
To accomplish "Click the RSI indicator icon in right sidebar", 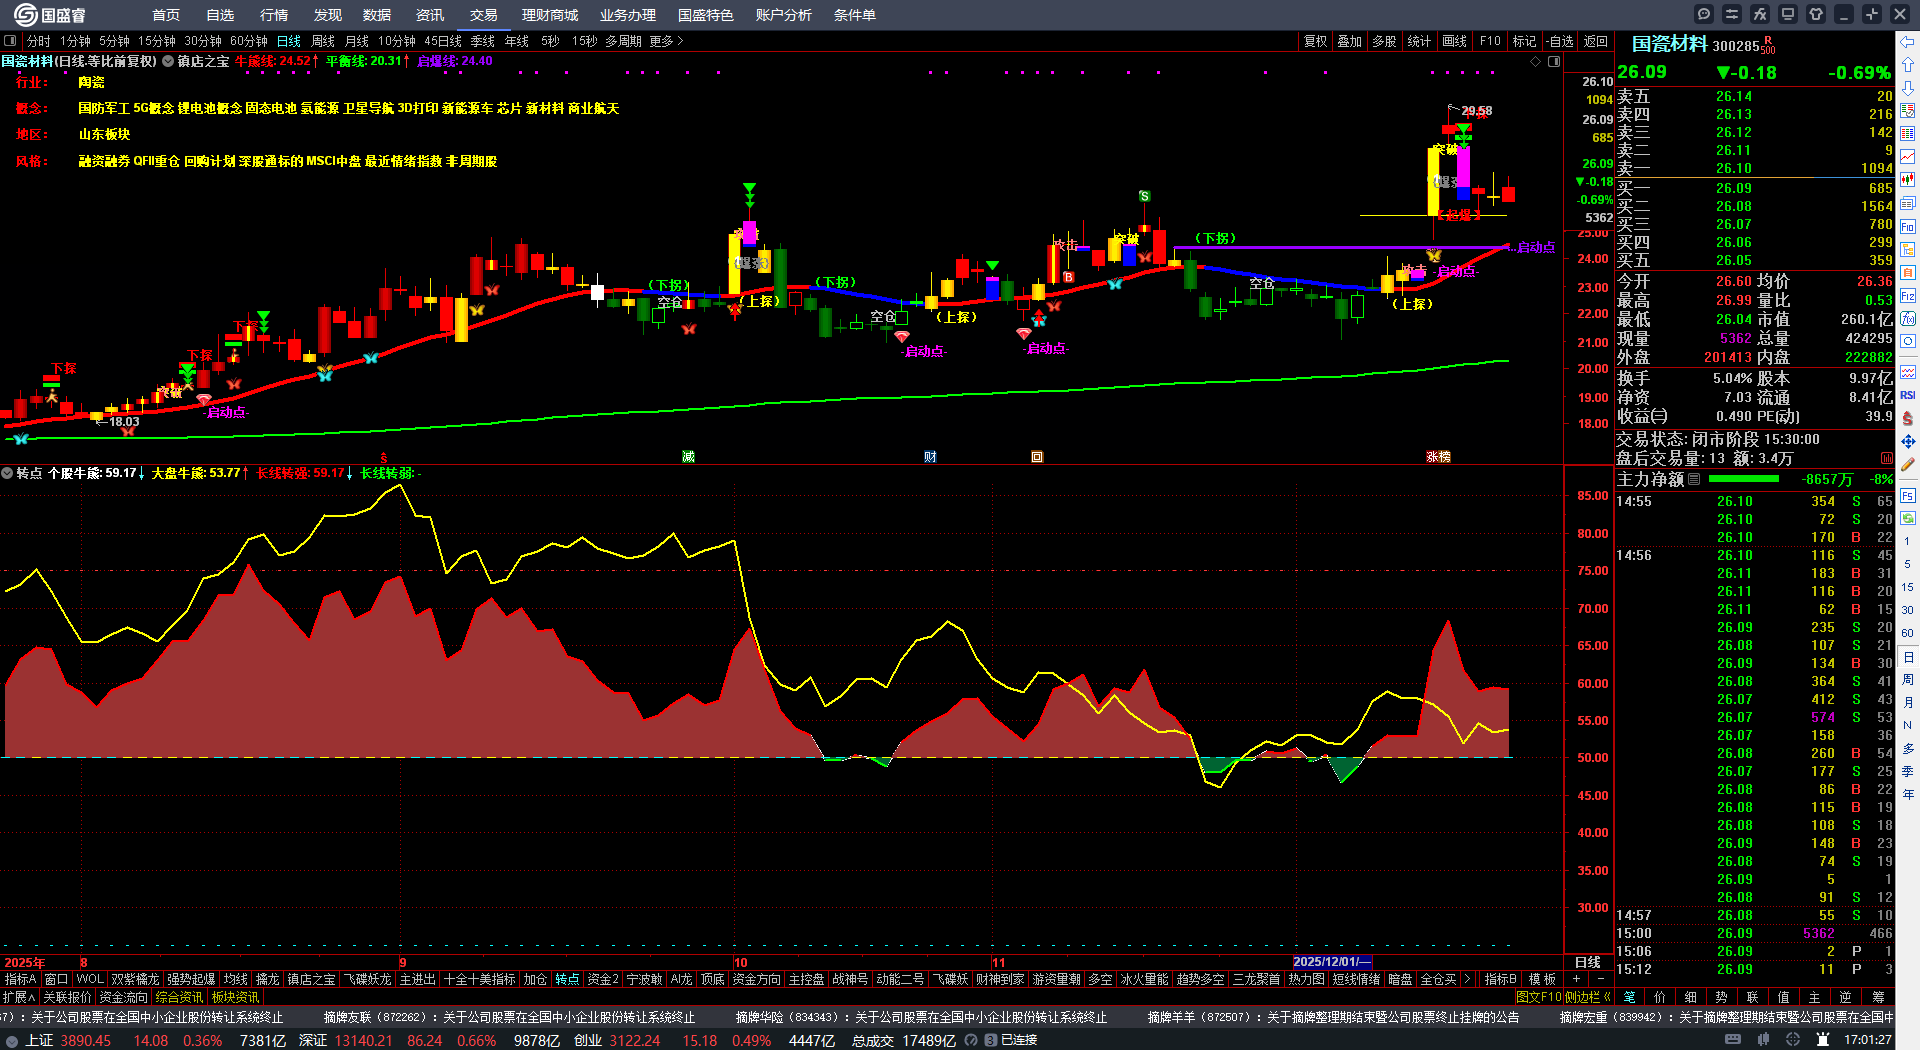I will [1908, 396].
